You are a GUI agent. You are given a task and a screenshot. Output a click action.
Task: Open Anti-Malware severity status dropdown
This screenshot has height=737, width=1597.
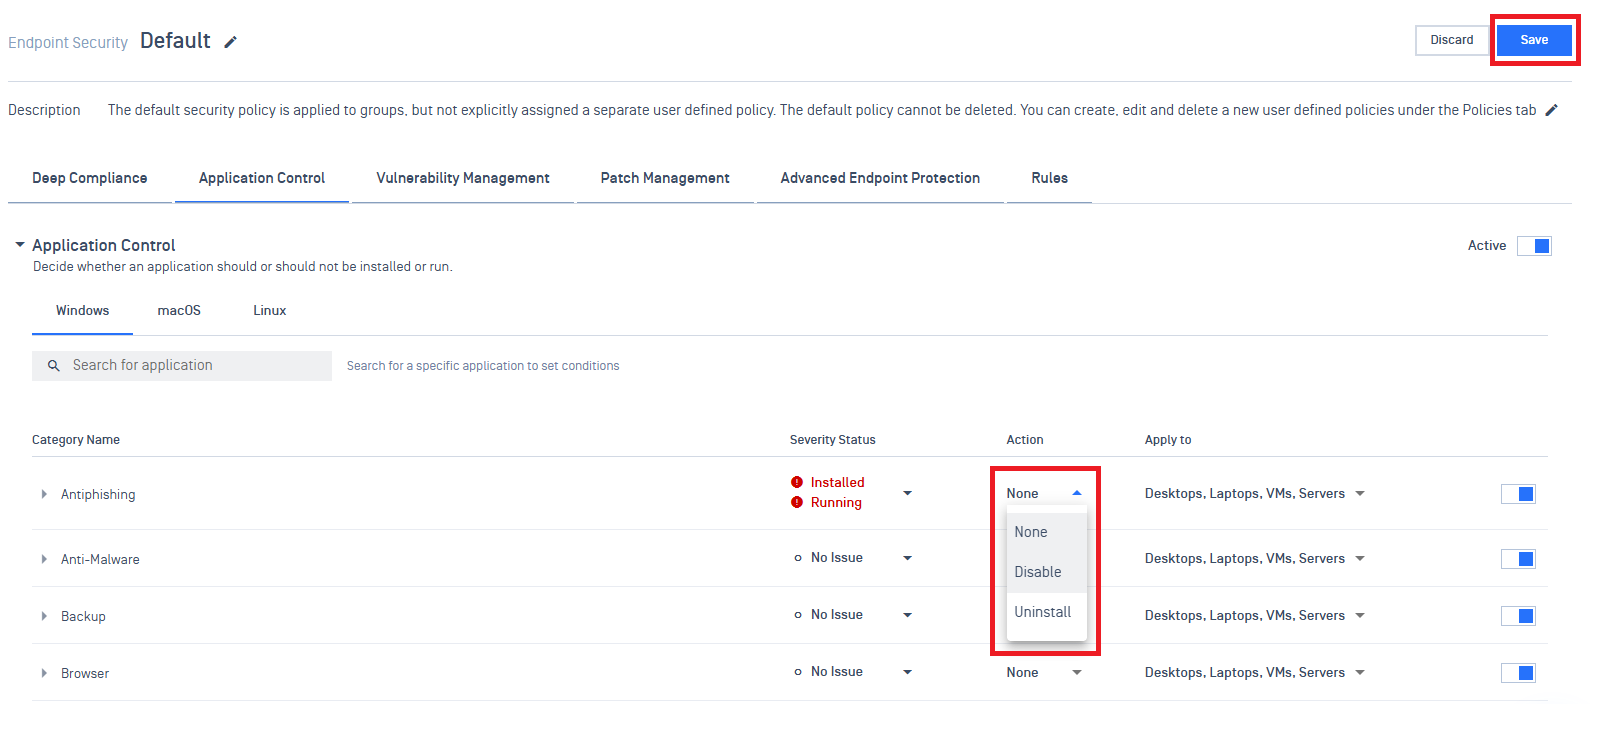[x=907, y=558]
